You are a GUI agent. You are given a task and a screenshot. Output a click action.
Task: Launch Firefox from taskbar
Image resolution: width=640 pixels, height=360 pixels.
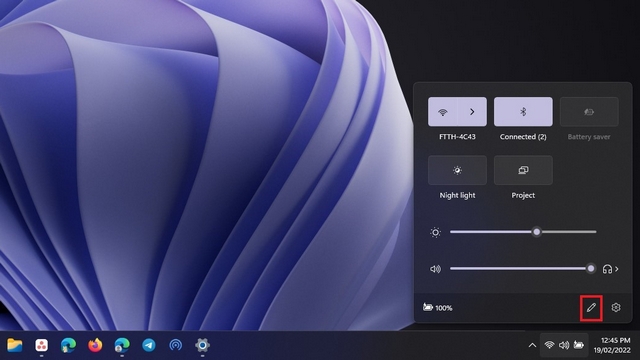(95, 345)
